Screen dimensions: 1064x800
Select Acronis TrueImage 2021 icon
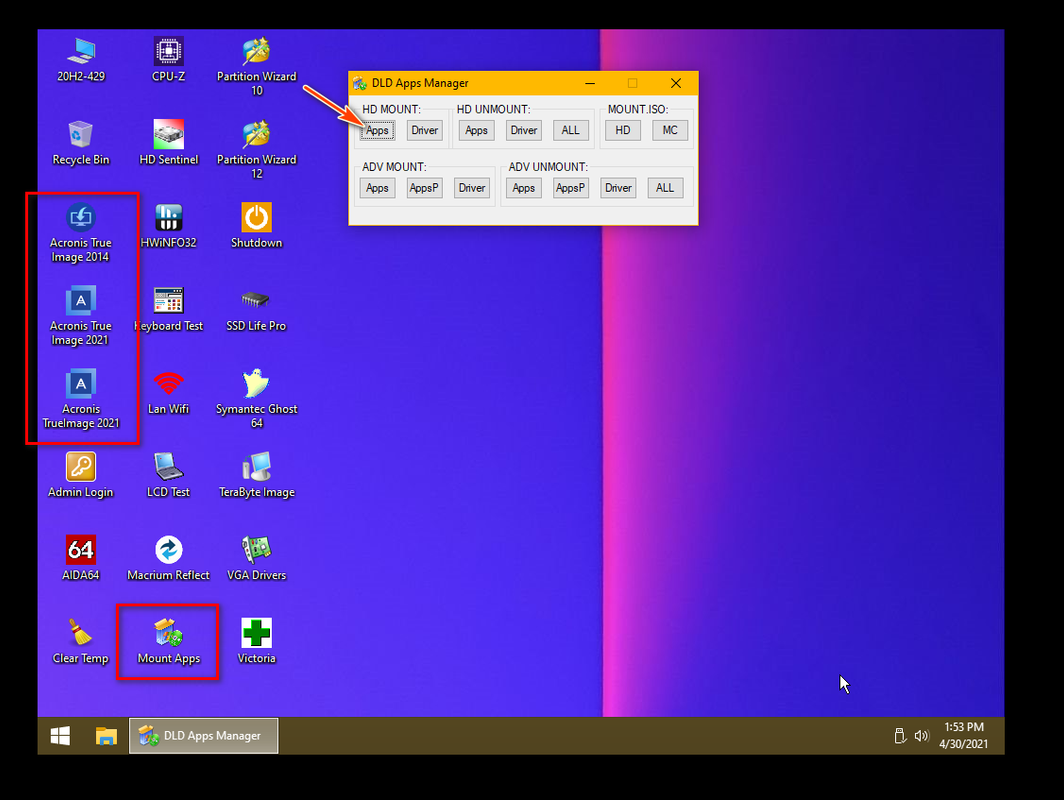click(x=81, y=399)
